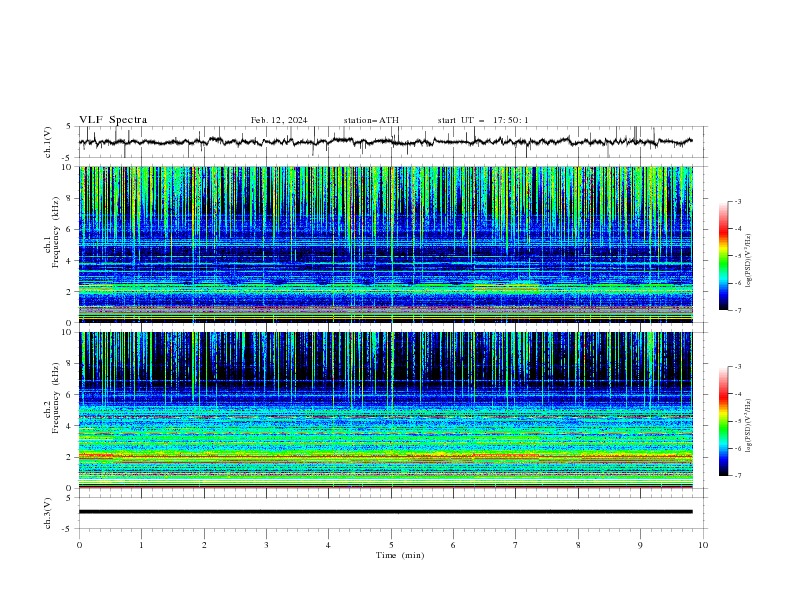This screenshot has height=612, width=792.
Task: Click the "10" tick on Time axis
Action: [x=703, y=545]
